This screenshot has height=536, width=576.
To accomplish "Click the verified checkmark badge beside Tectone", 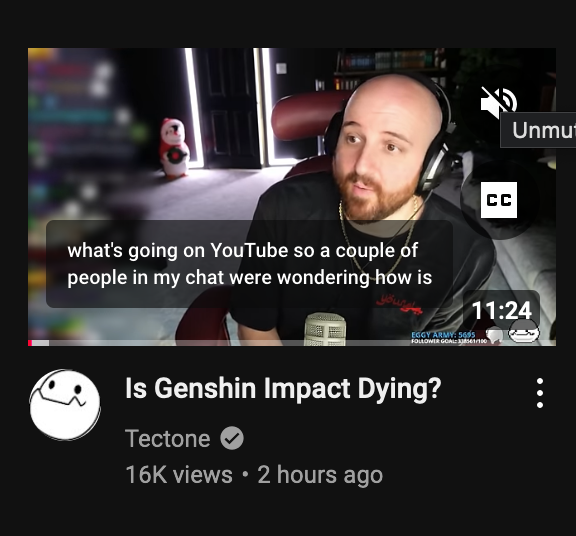I will [232, 438].
